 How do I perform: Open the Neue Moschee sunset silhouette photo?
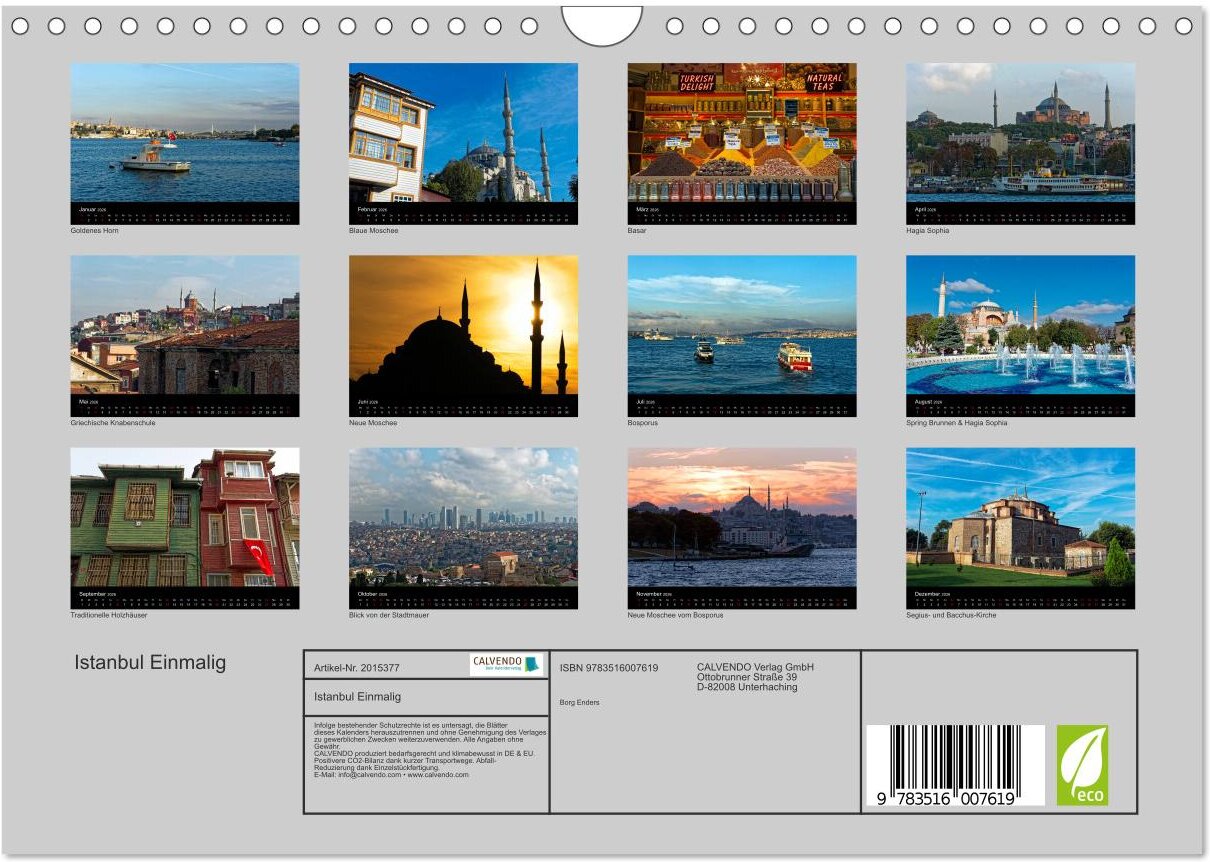pyautogui.click(x=463, y=324)
